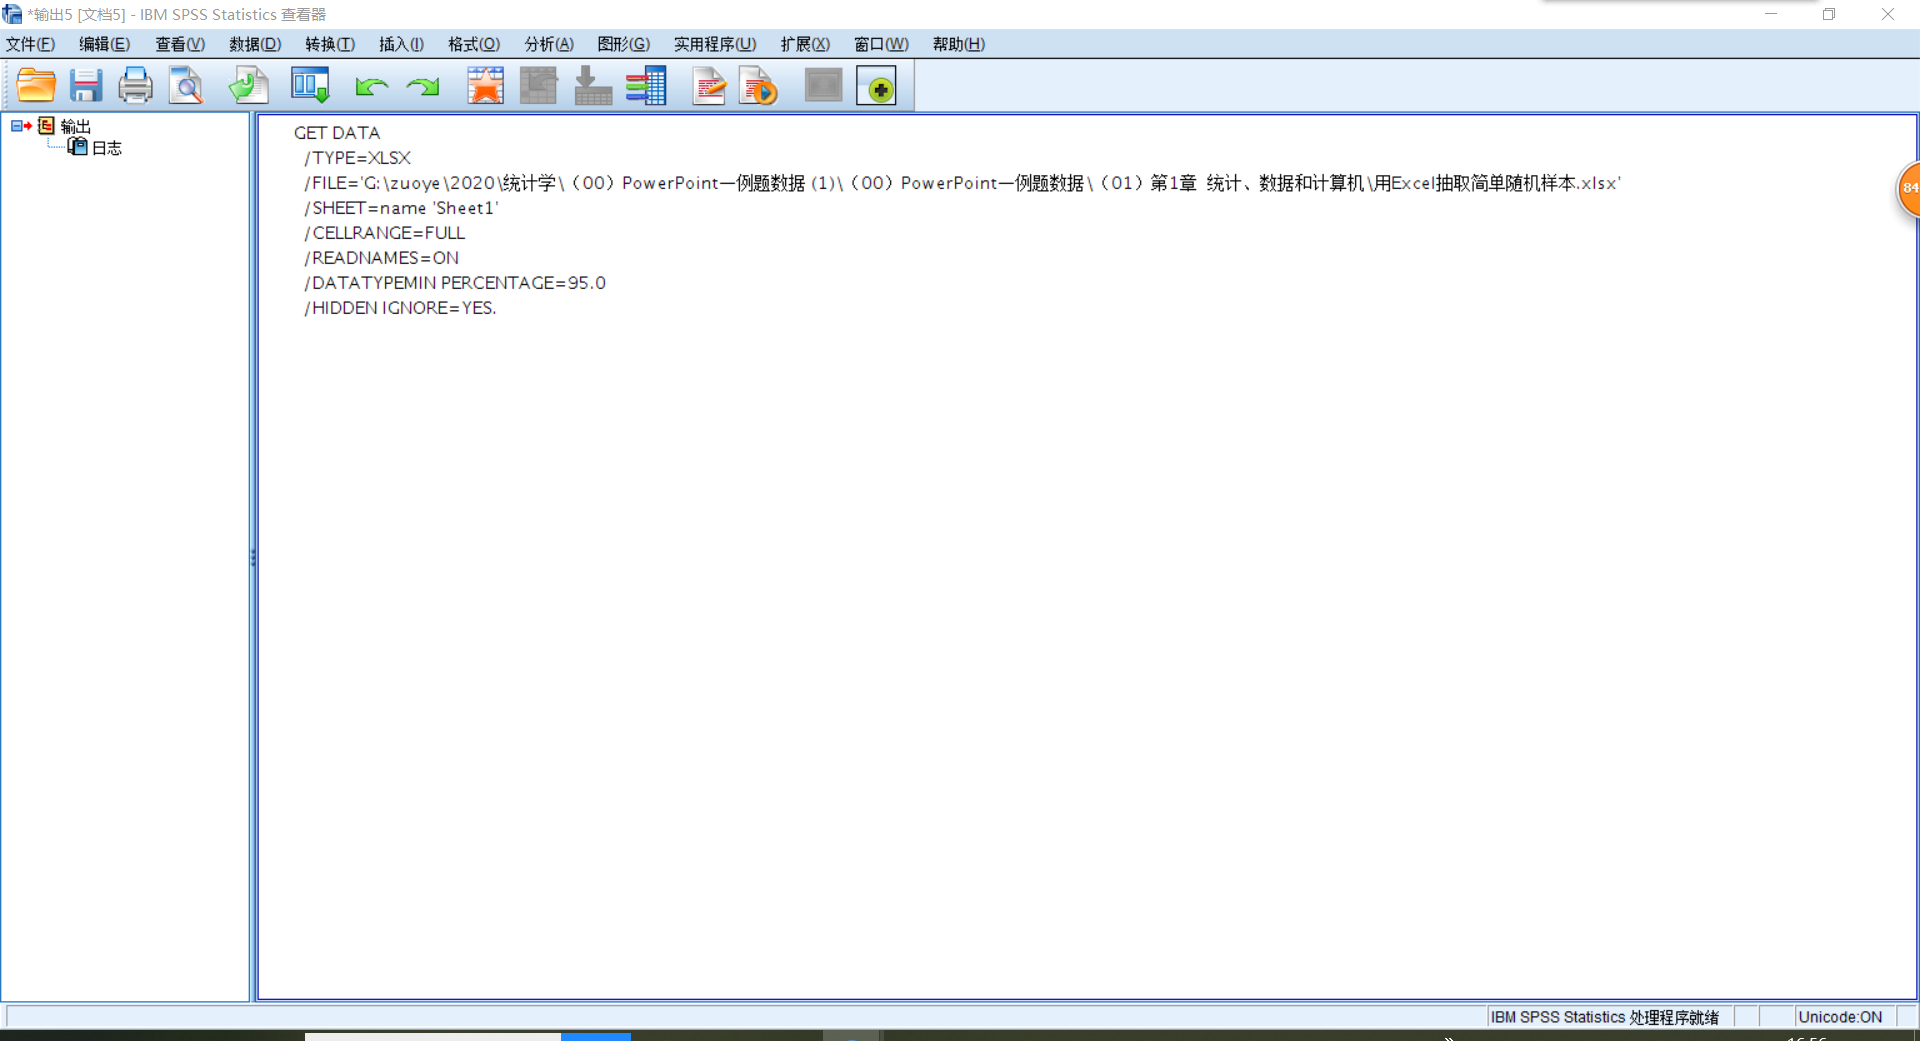Image resolution: width=1920 pixels, height=1041 pixels.
Task: Click the Export output icon
Action: point(248,86)
